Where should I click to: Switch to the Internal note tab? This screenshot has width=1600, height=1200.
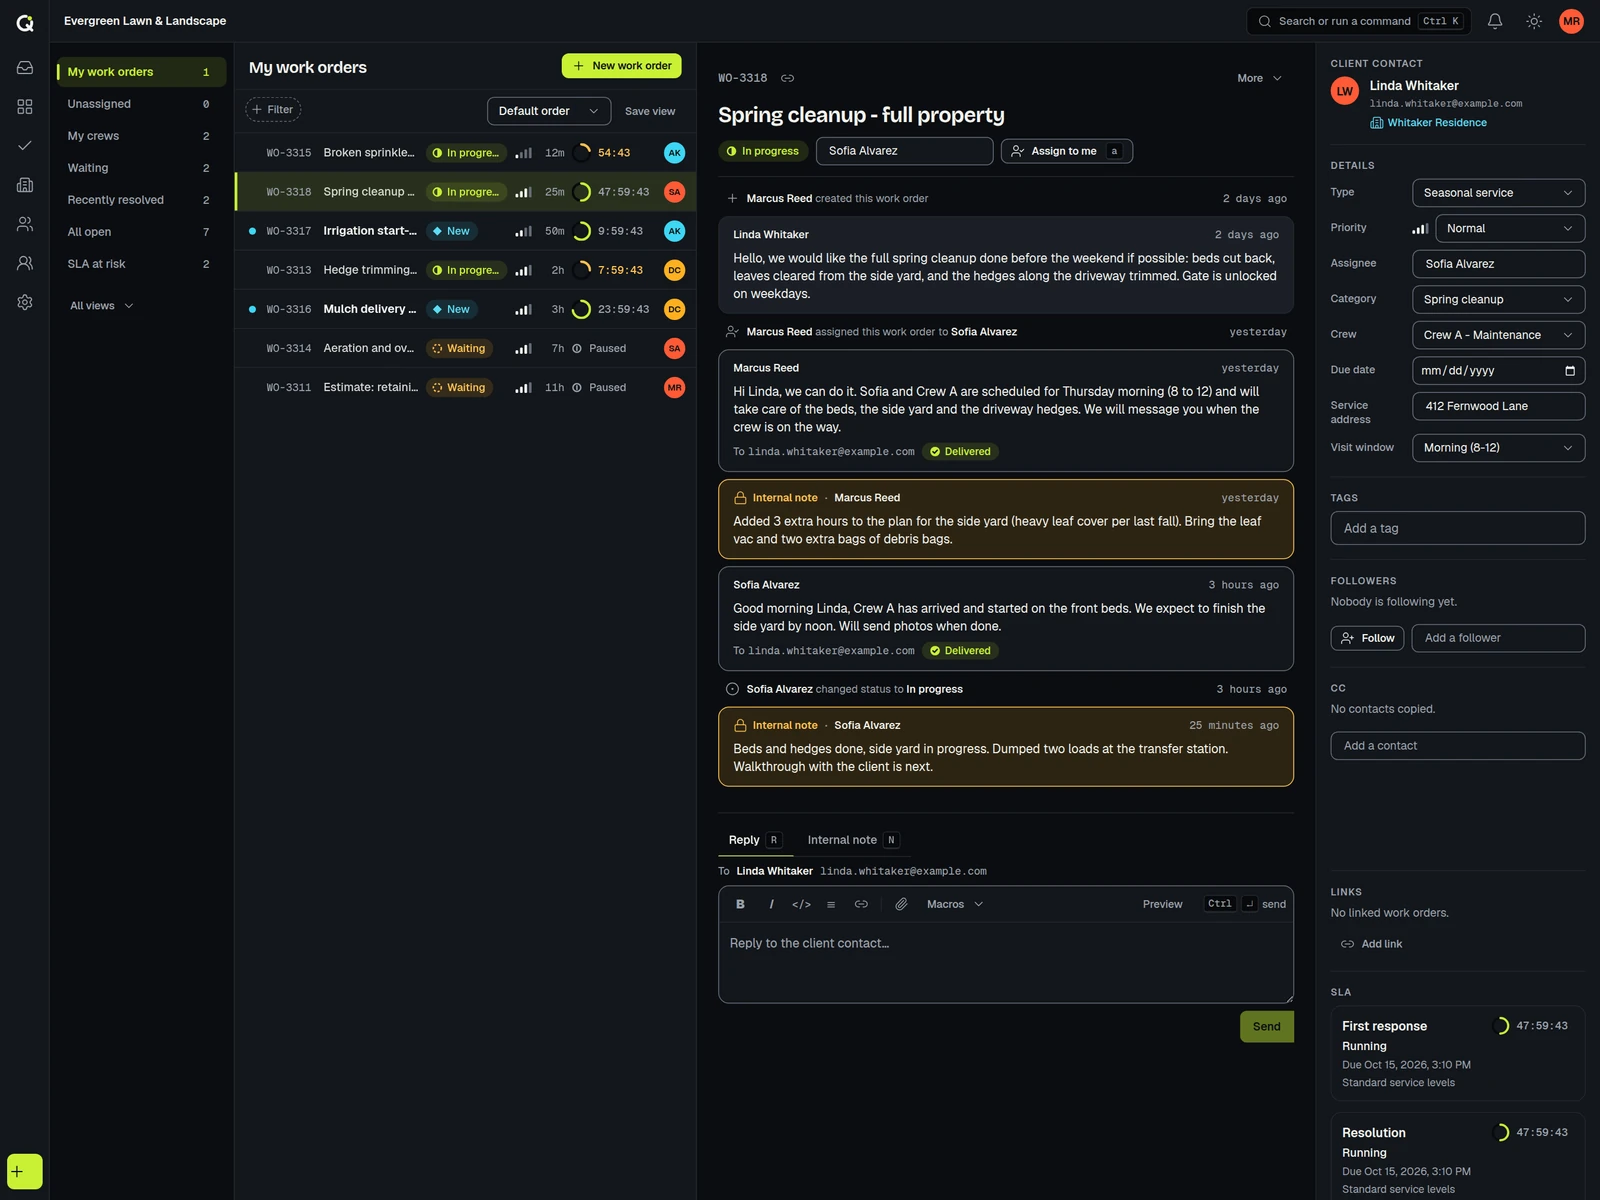(x=854, y=840)
